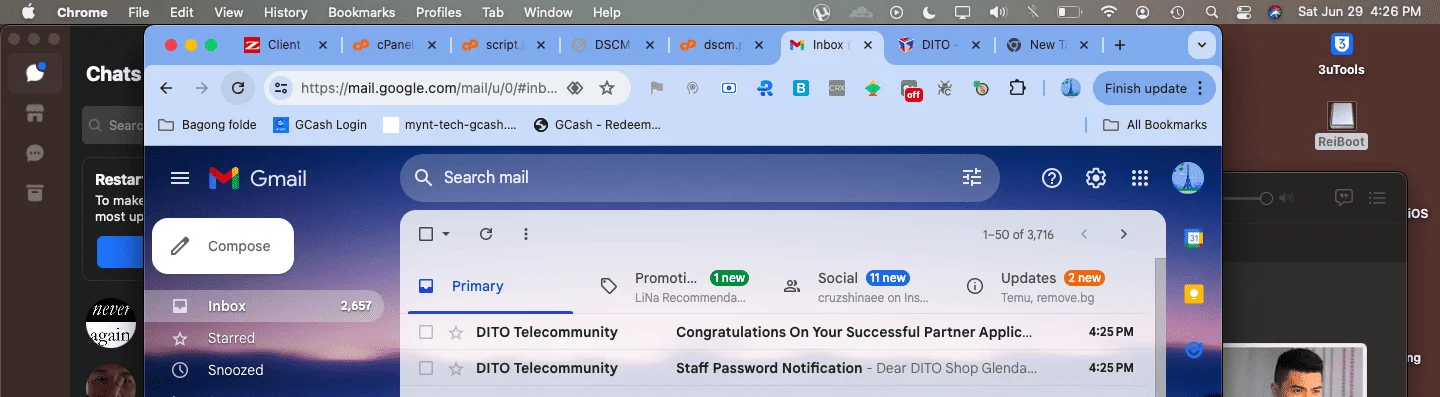Open Chrome profile avatar in toolbar
Image resolution: width=1440 pixels, height=397 pixels.
(1071, 88)
